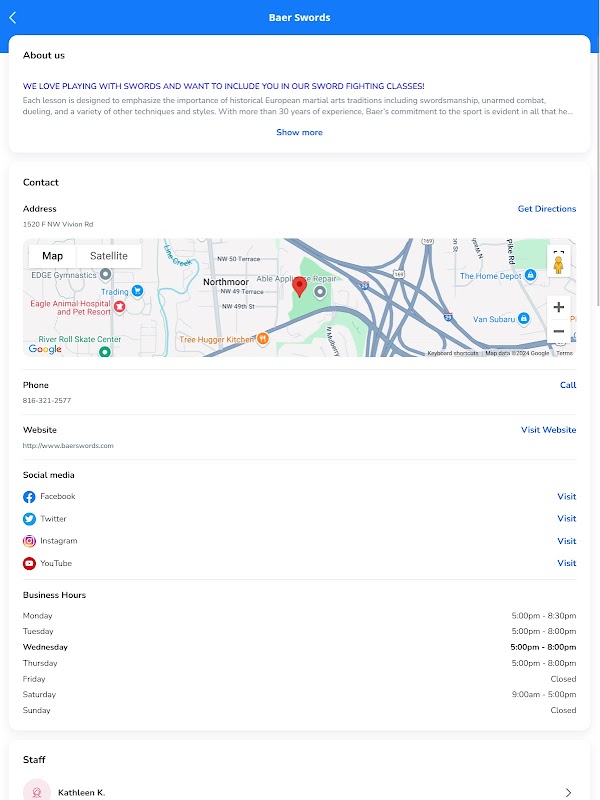Call the business phone number
The height and width of the screenshot is (800, 600).
[568, 385]
